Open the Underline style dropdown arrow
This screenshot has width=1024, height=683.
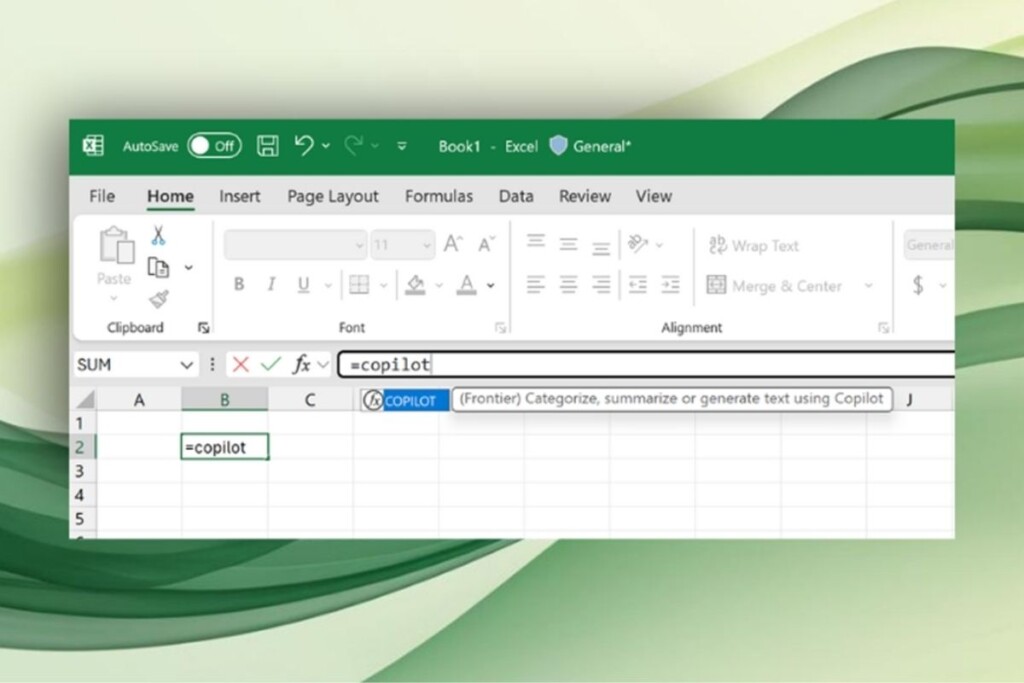tap(328, 285)
